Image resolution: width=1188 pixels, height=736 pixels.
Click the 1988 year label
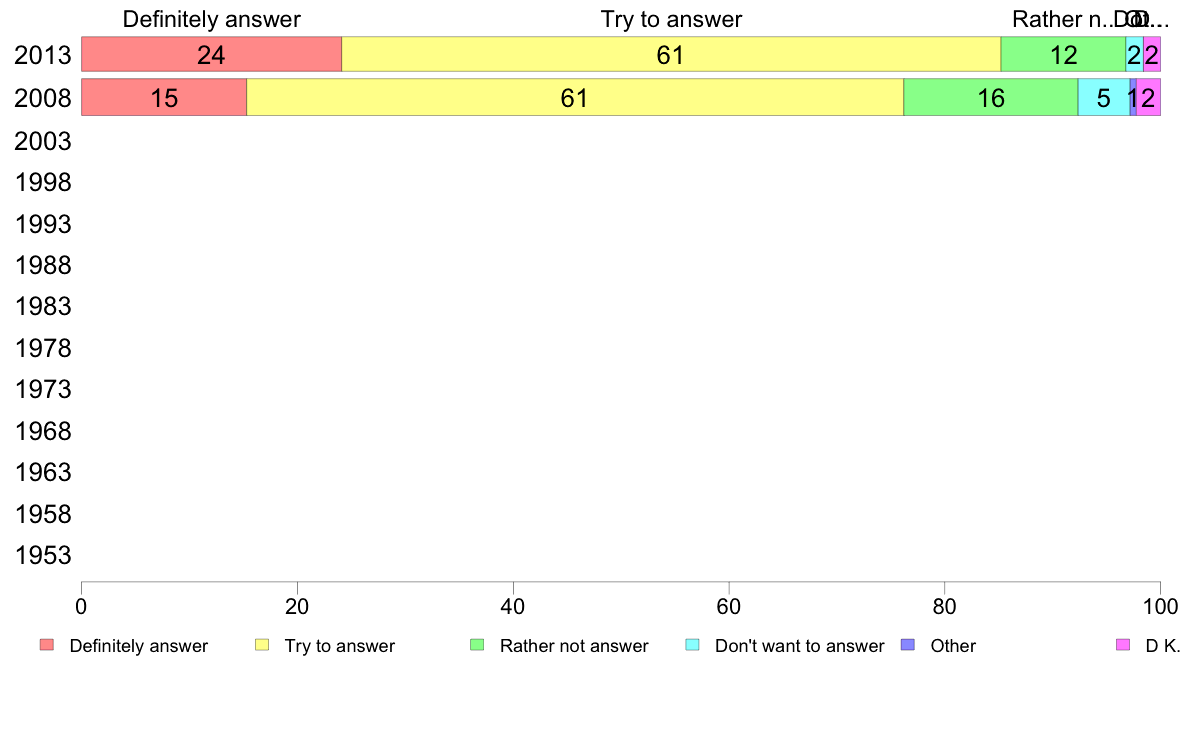coord(42,265)
